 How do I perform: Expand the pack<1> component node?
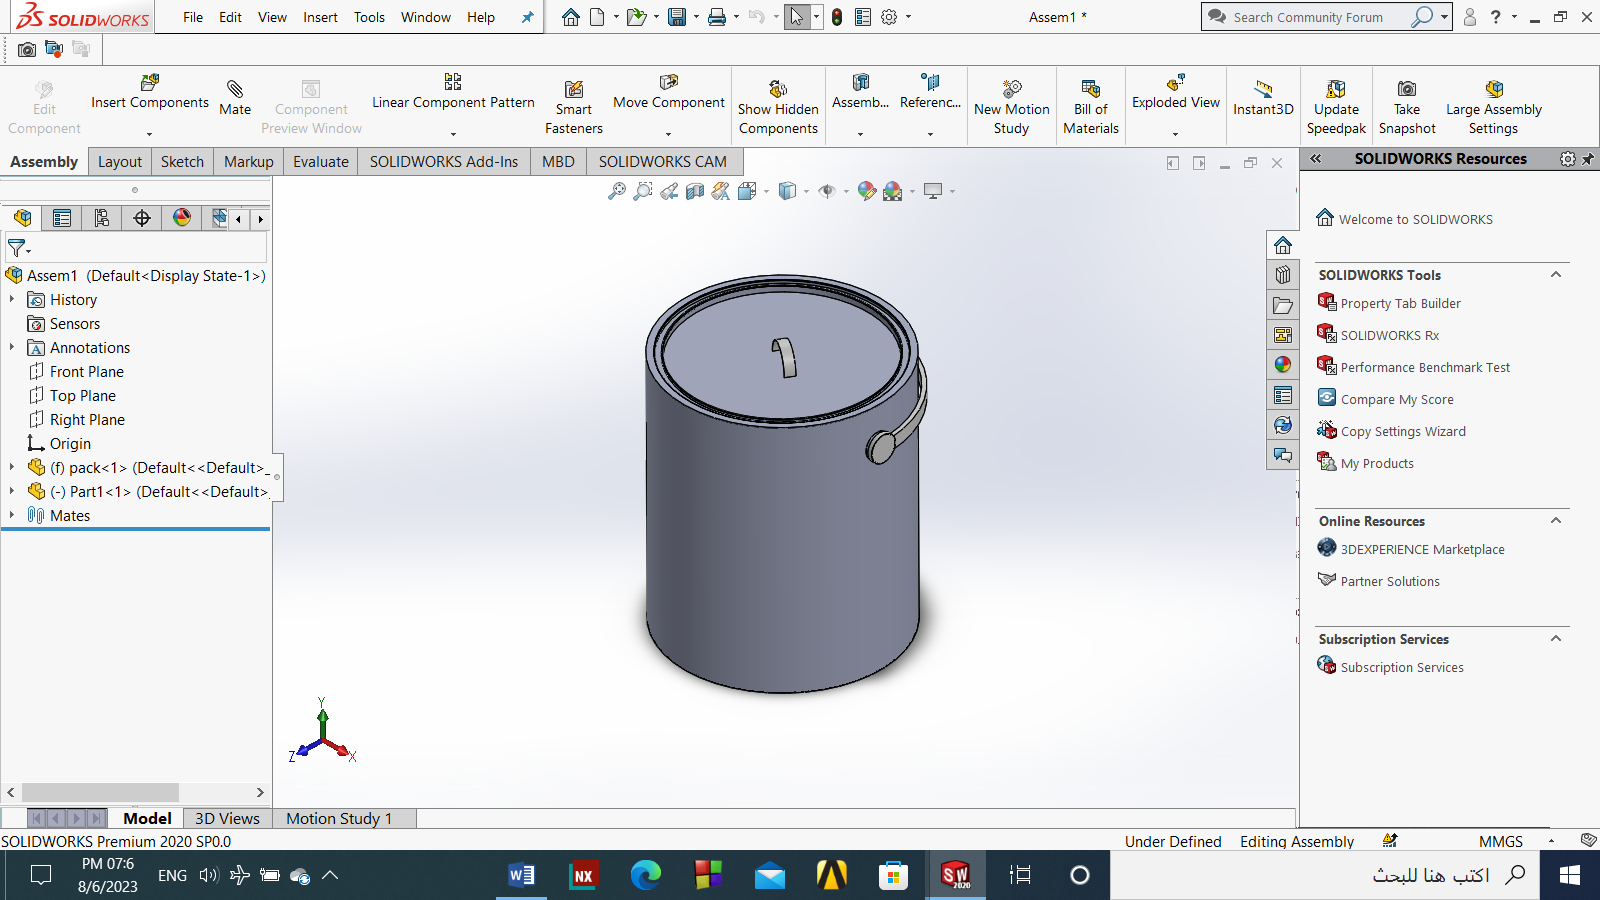coord(12,467)
